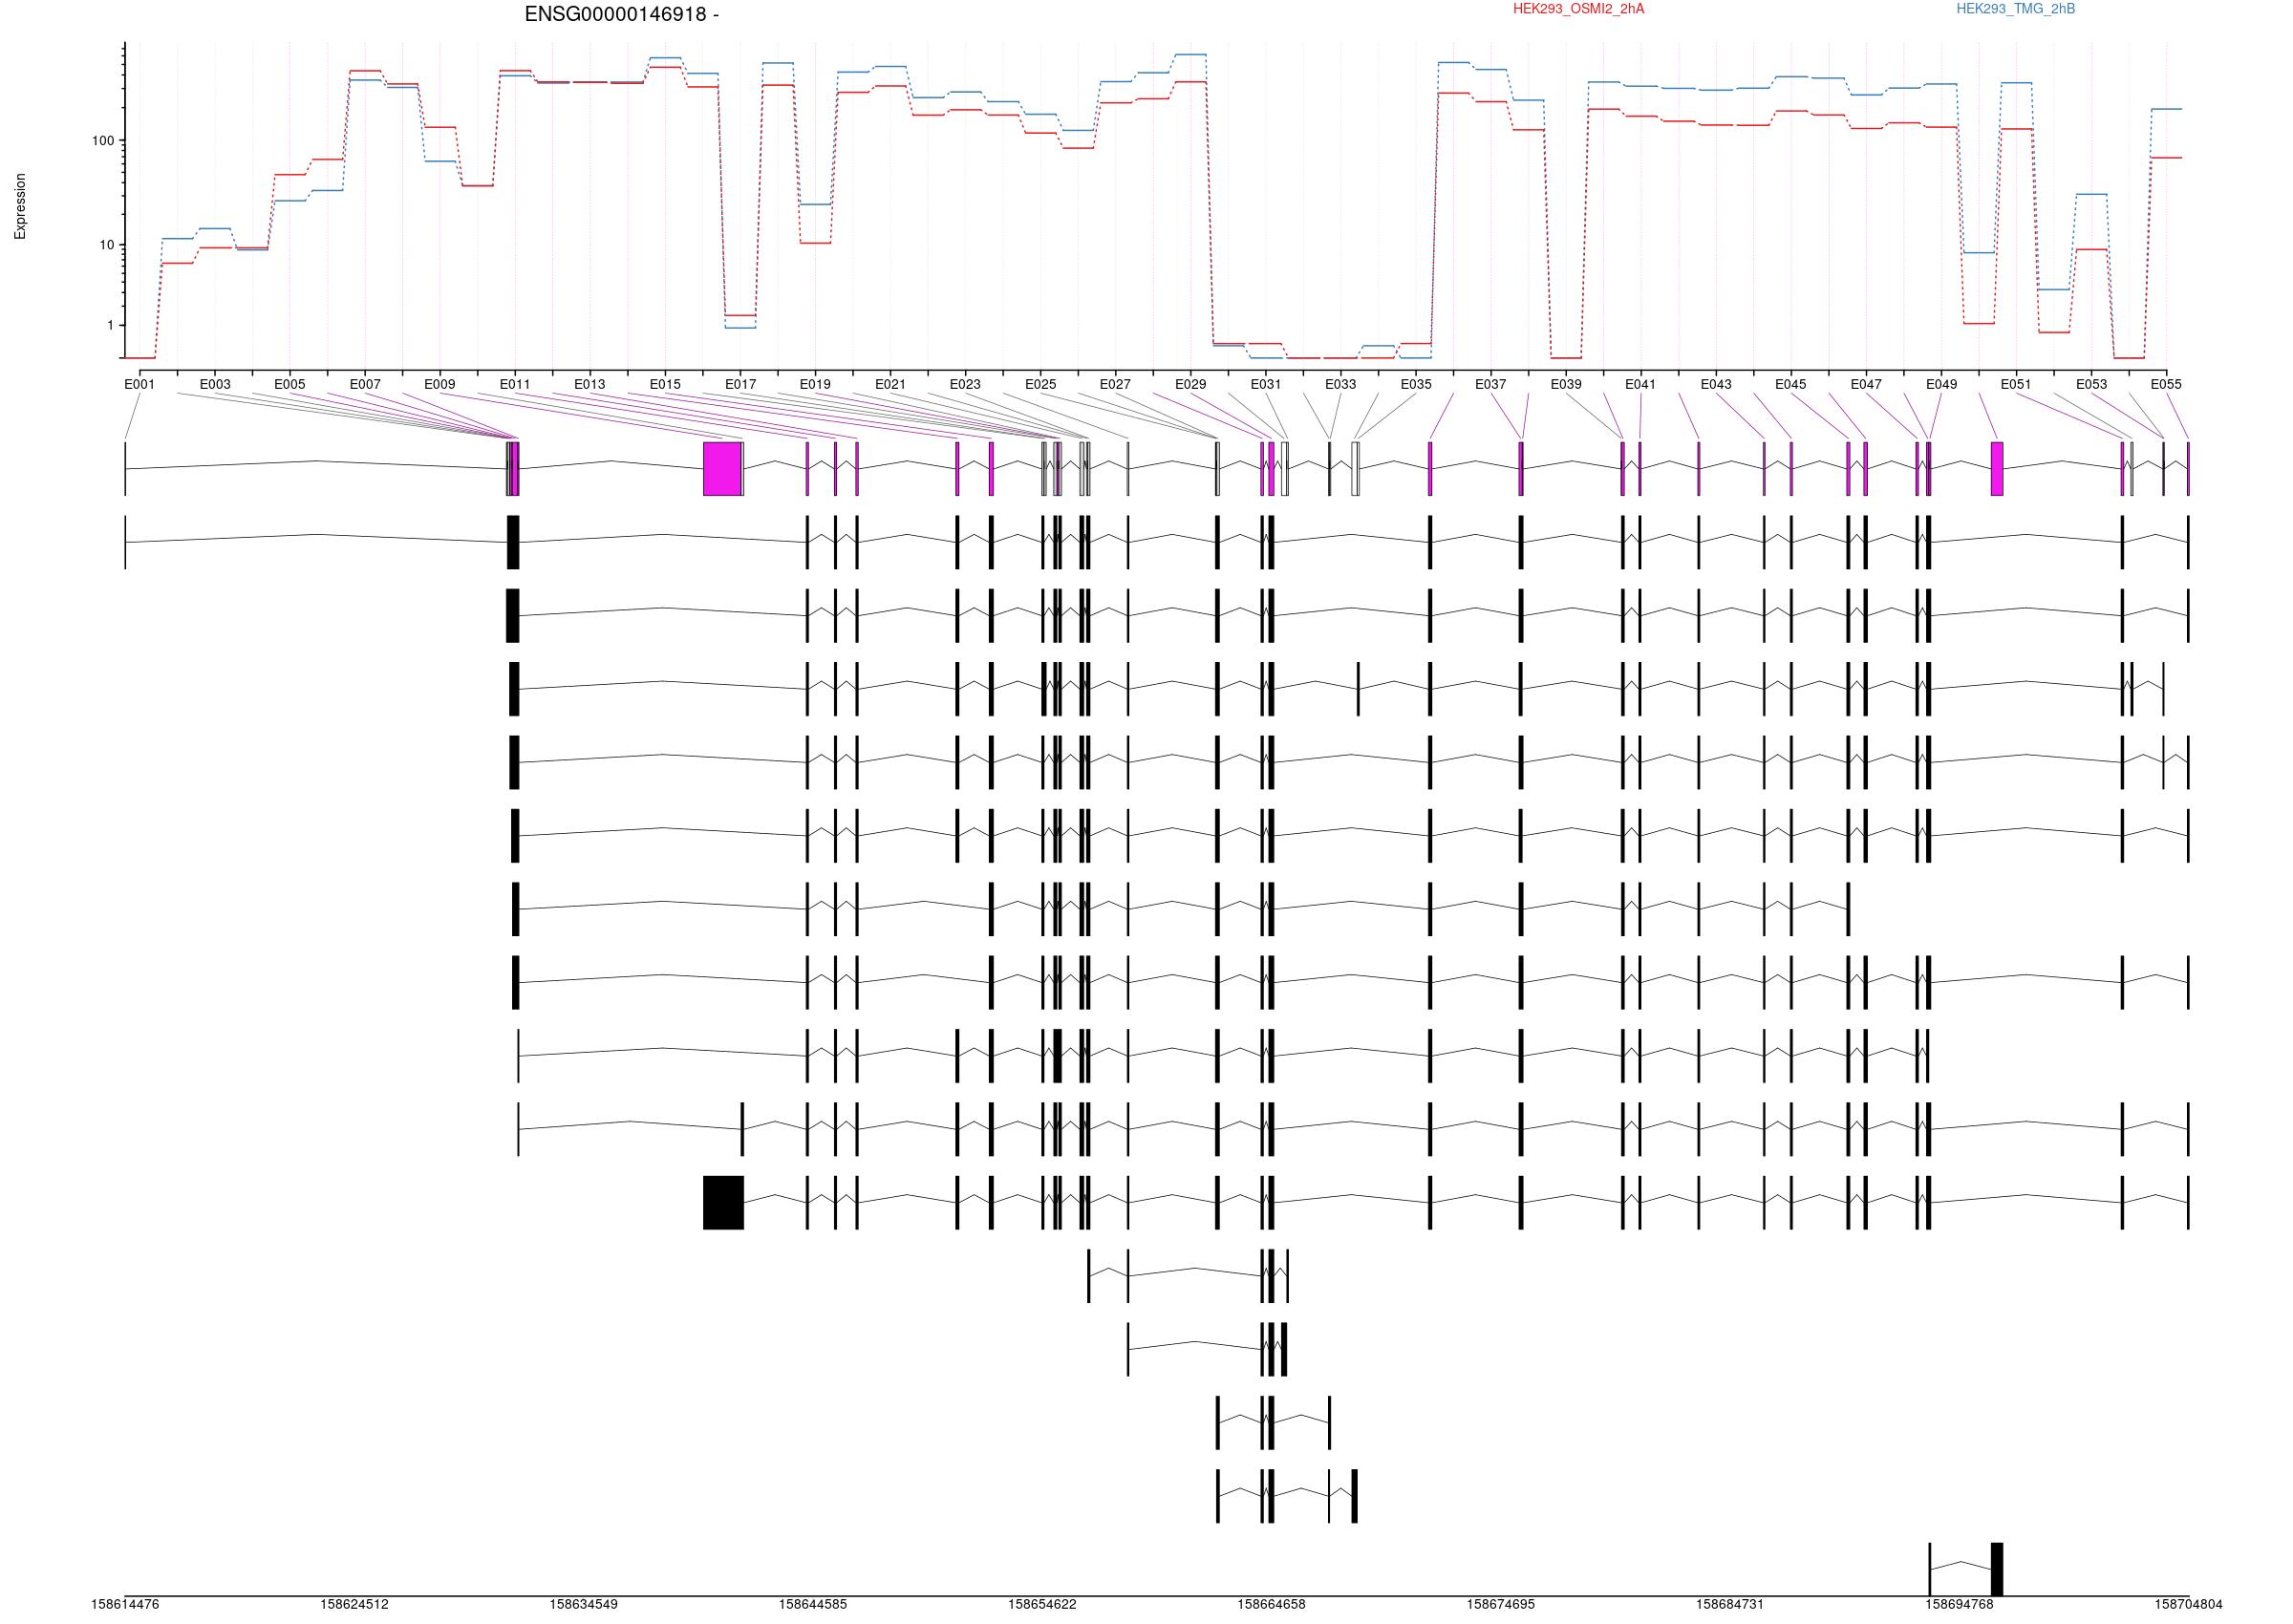
Task: Click exon bin label E035
Action: point(1416,384)
